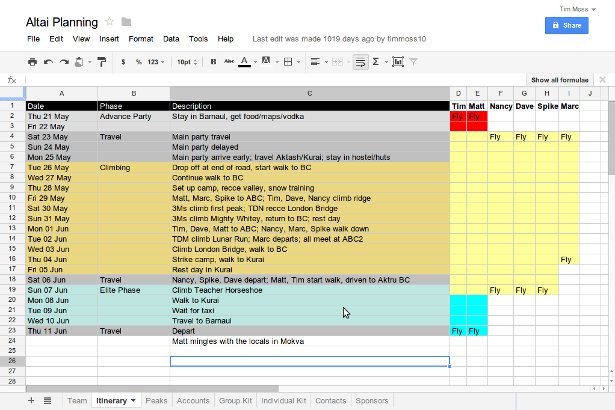Open the Insert menu

[109, 39]
